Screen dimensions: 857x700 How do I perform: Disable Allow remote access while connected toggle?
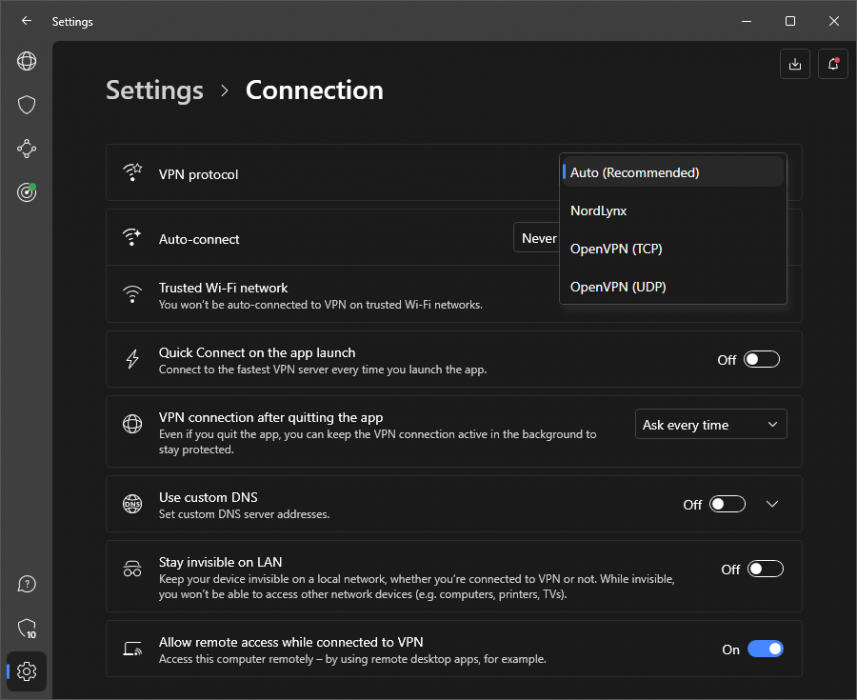765,649
